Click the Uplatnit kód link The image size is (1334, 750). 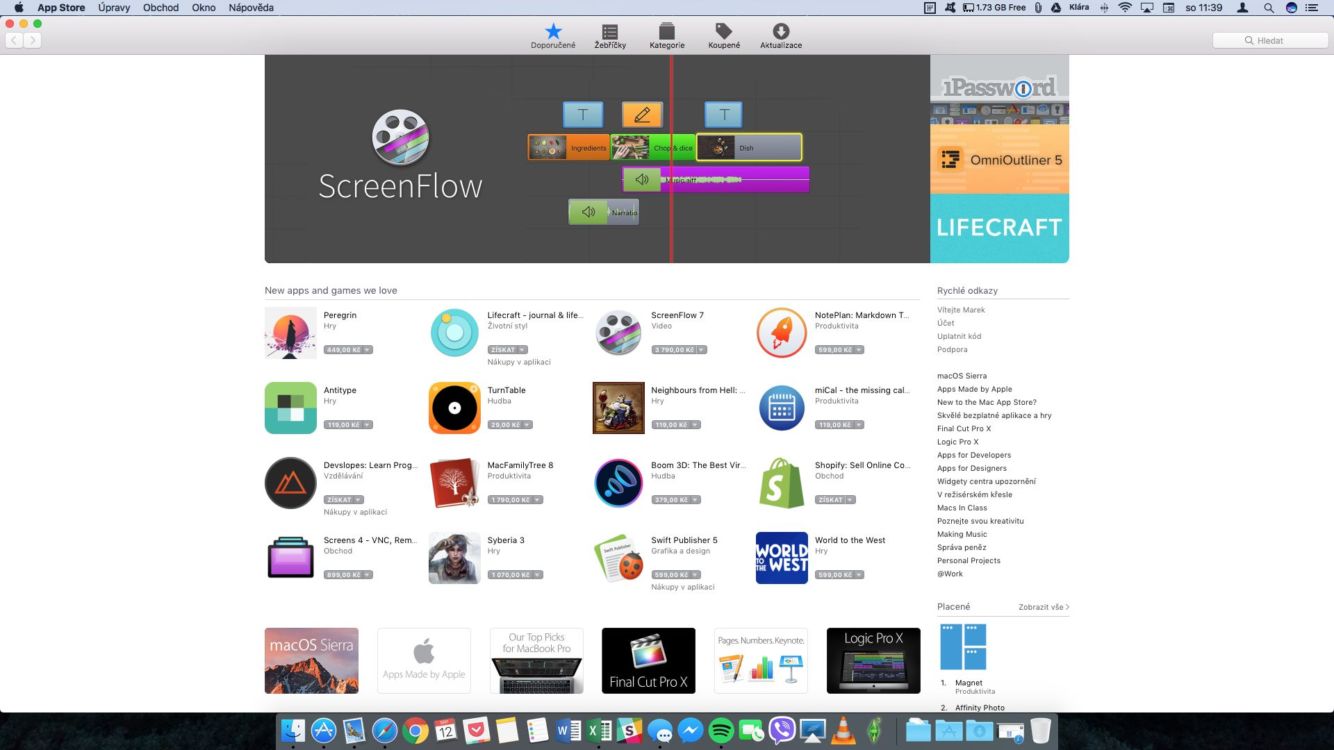click(x=959, y=336)
